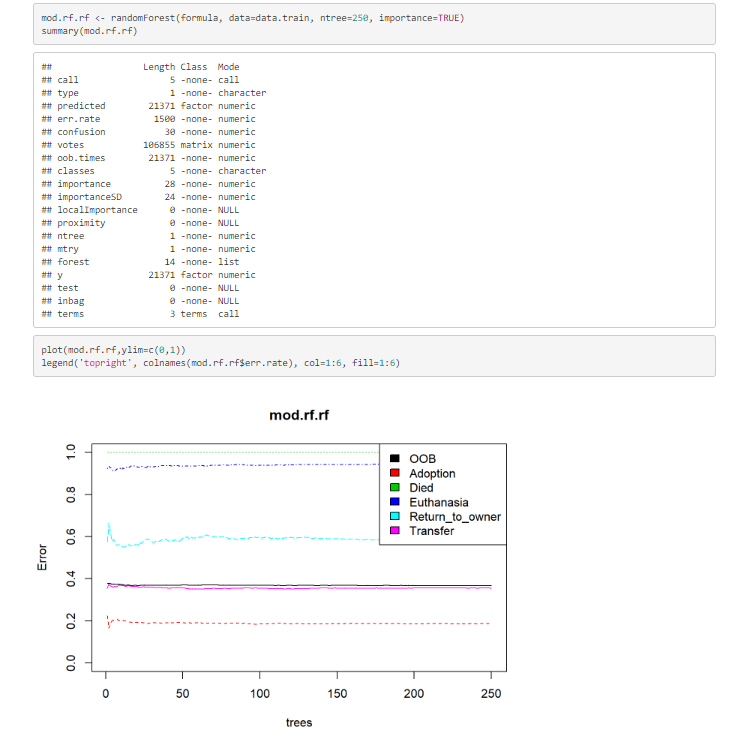Click the cyan Return_to_owner legend swatch
The image size is (735, 746).
tap(394, 516)
